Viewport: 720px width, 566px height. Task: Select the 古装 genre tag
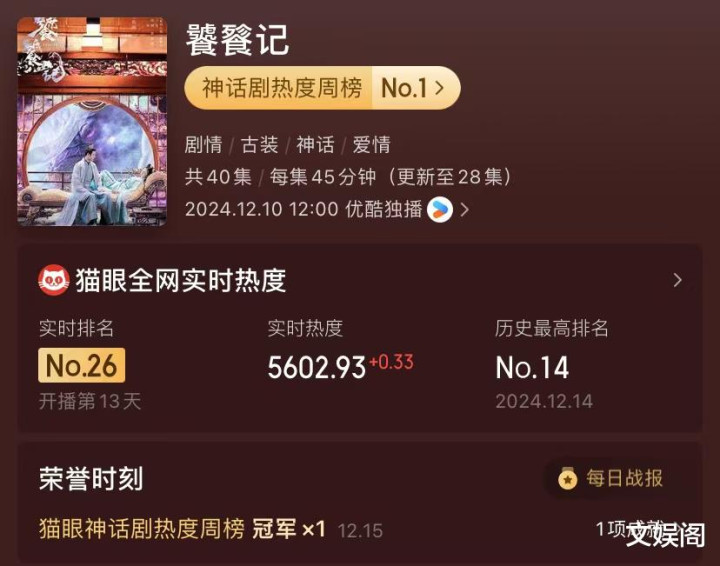[x=259, y=145]
